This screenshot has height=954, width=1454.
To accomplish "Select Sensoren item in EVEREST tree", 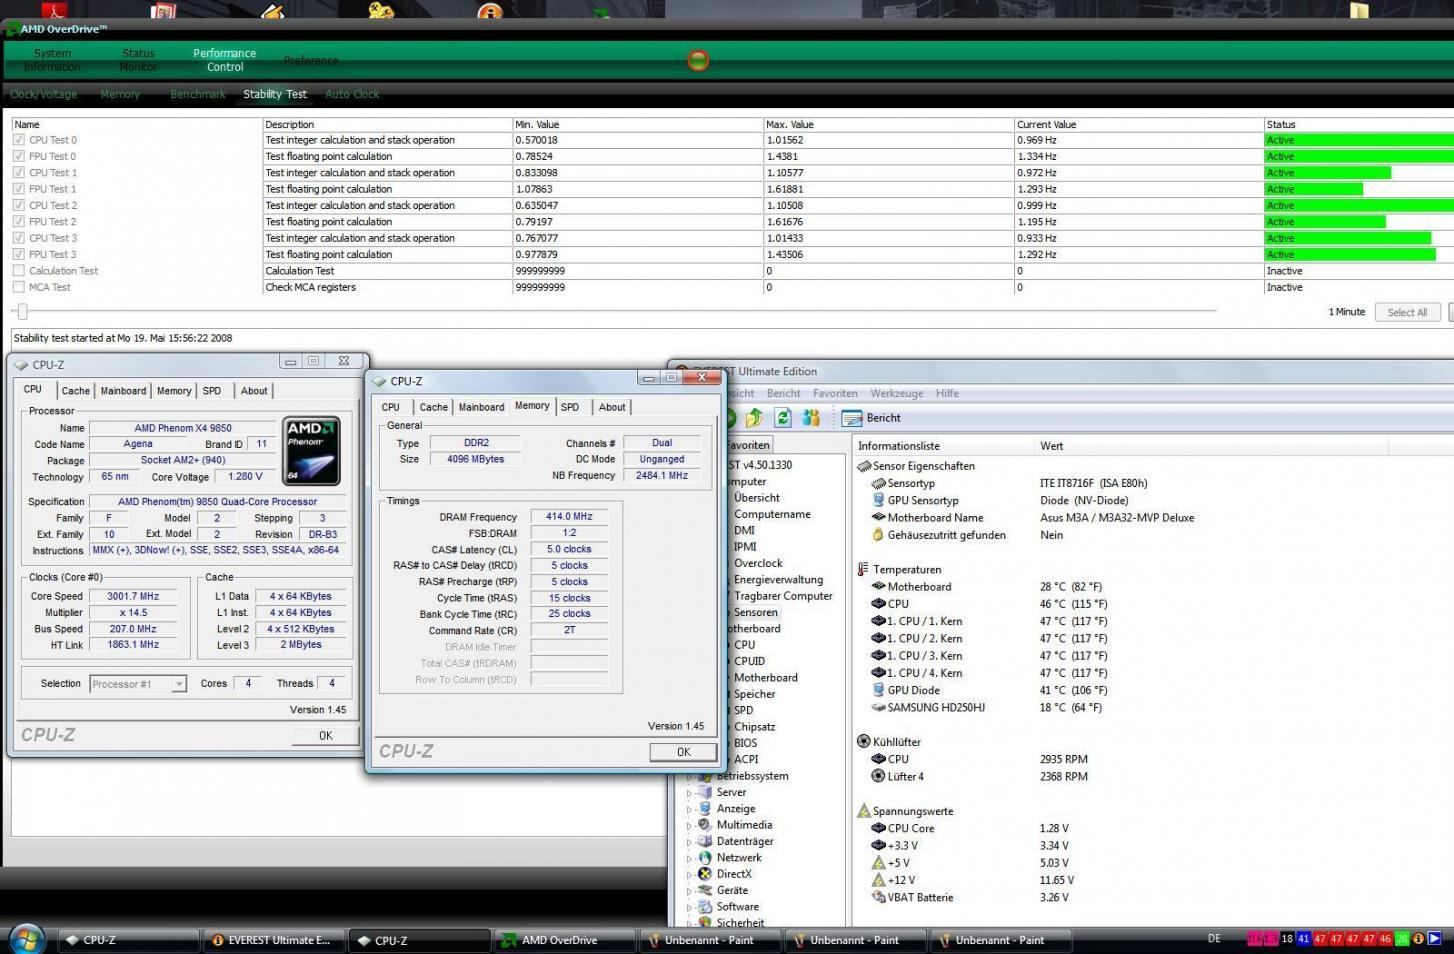I will (755, 612).
